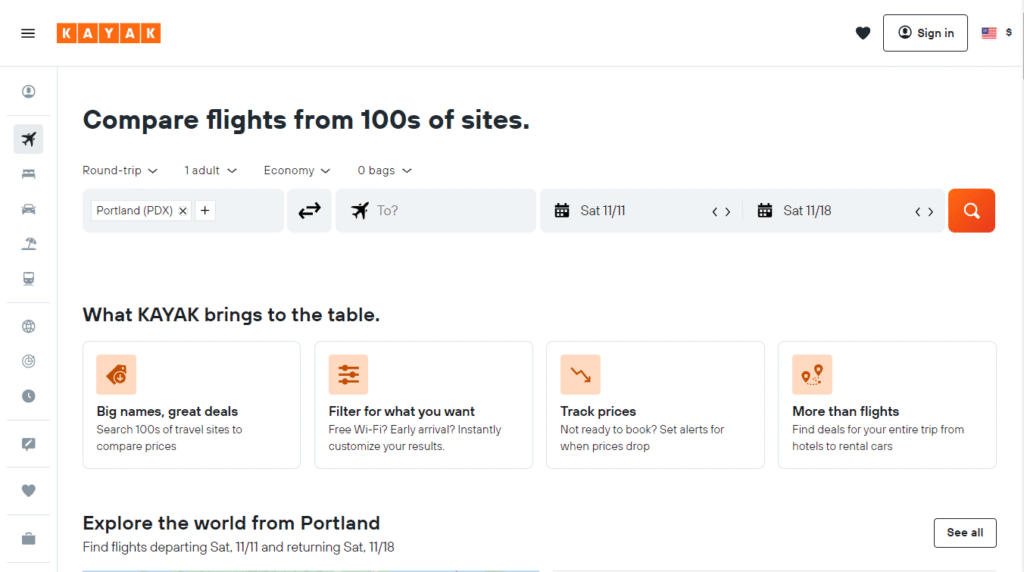The height and width of the screenshot is (572, 1024).
Task: Click See all for Portland destinations
Action: (964, 533)
